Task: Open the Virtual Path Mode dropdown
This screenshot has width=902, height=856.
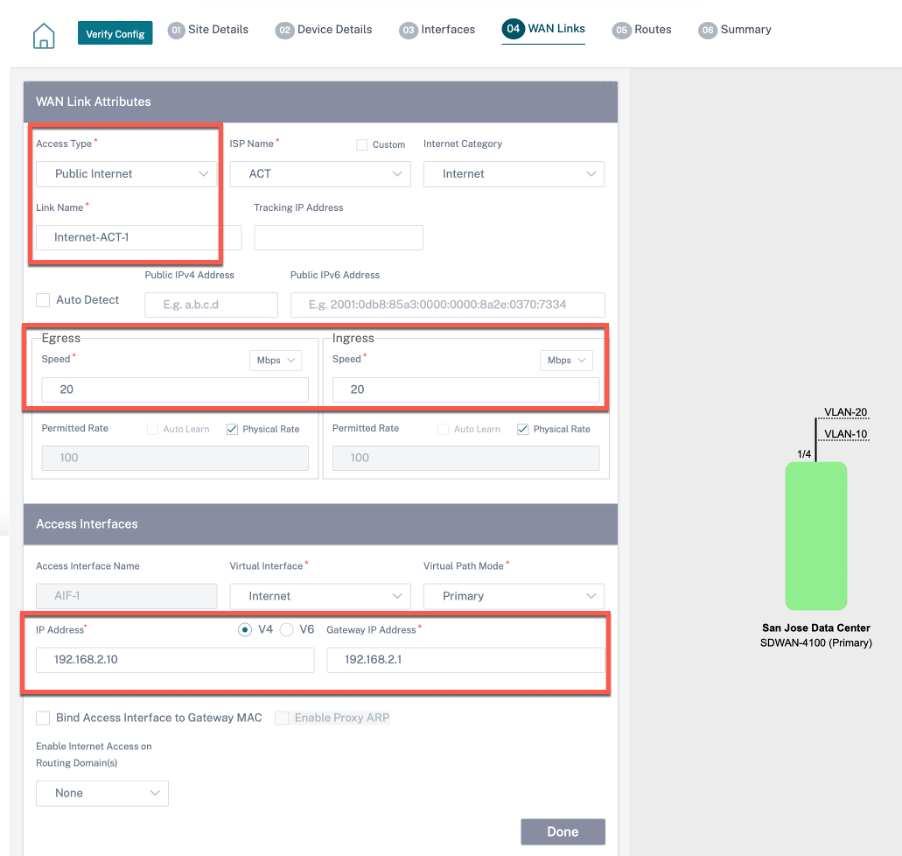Action: (x=514, y=596)
